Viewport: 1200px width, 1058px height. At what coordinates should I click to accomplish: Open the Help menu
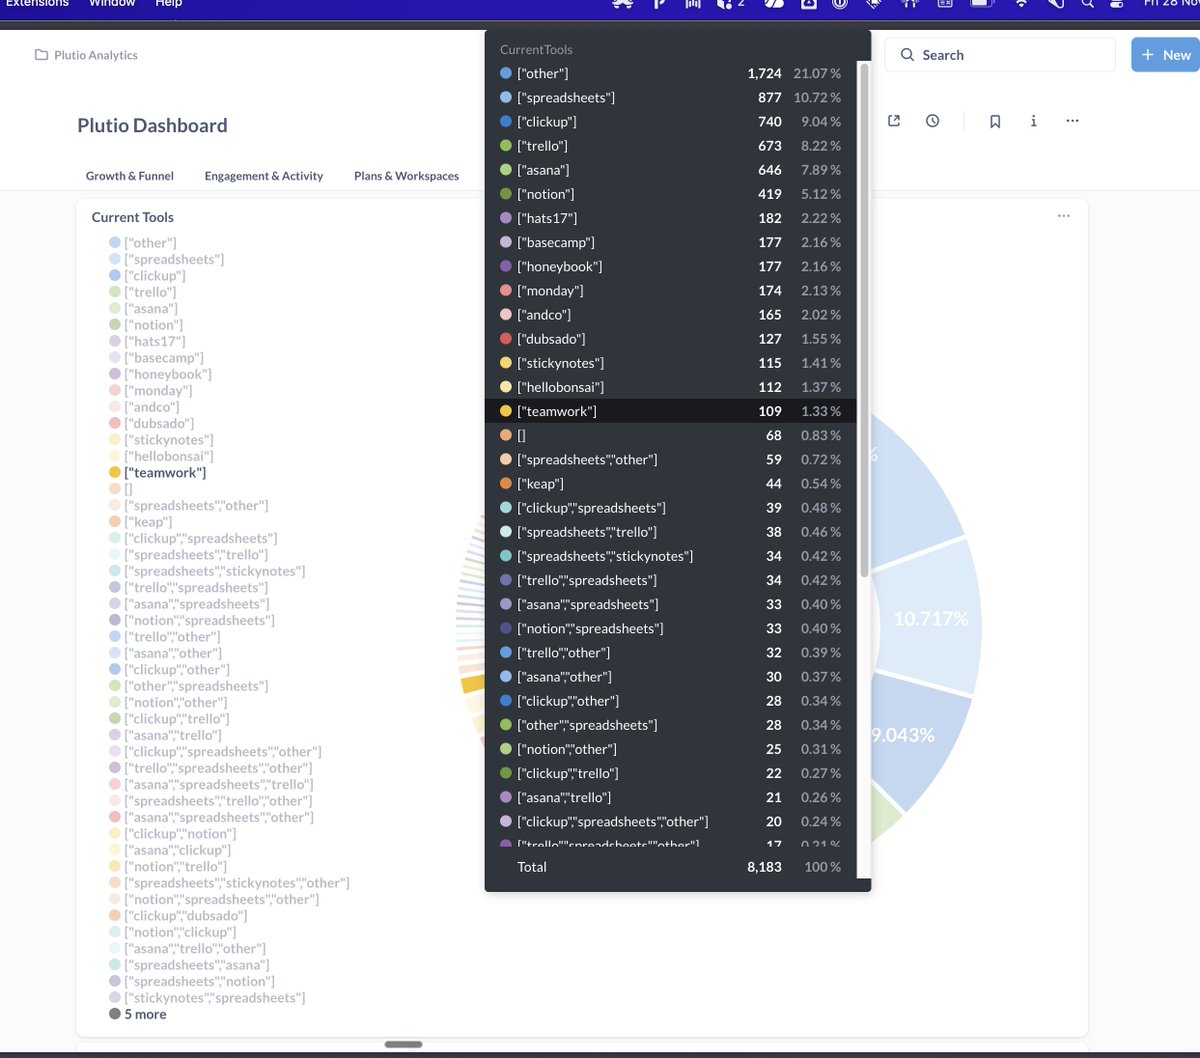click(169, 4)
